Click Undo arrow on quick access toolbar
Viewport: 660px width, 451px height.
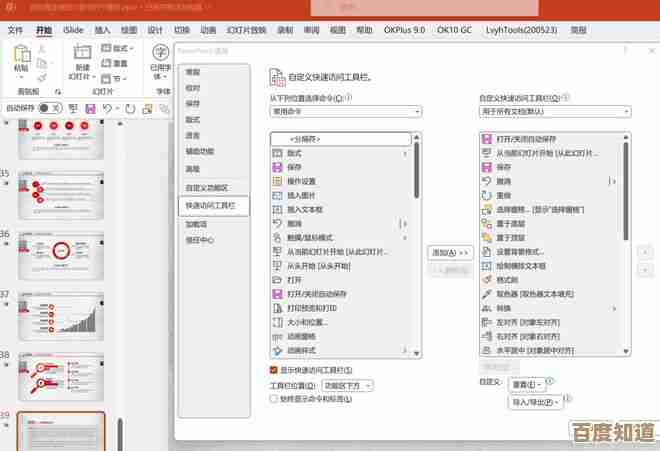107,109
